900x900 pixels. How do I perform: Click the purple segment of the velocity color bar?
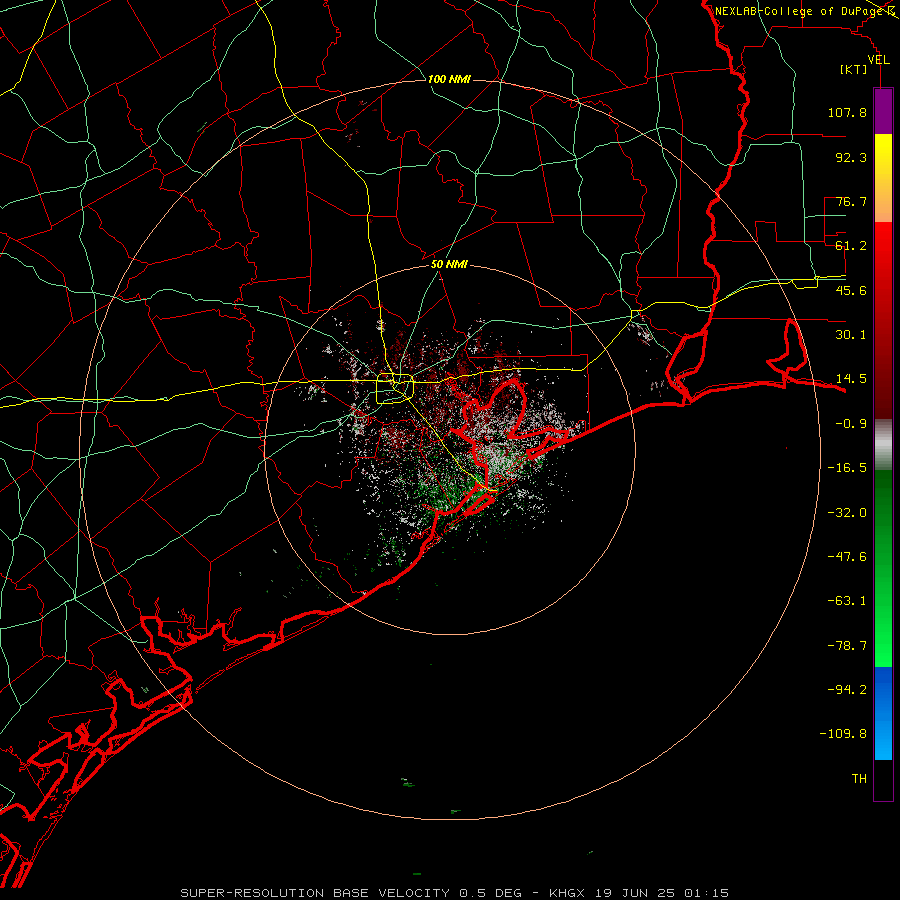[x=883, y=112]
